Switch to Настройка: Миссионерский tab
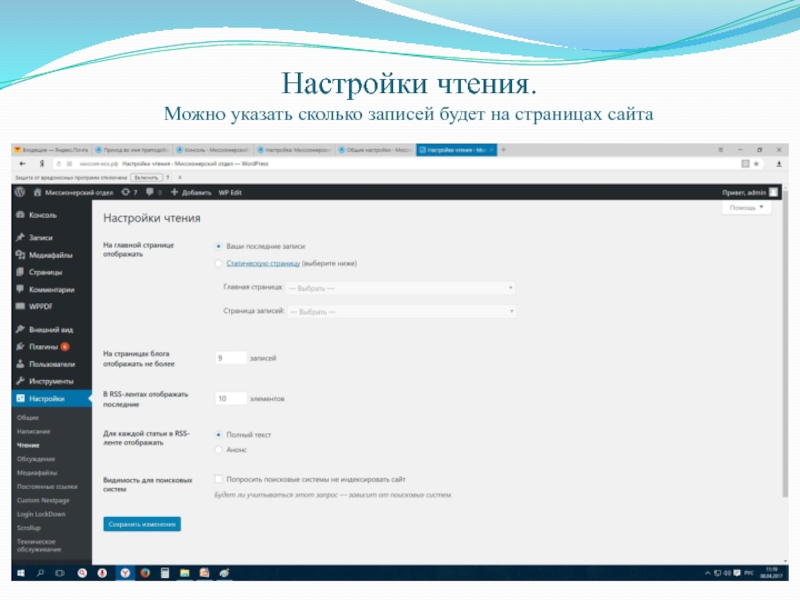The height and width of the screenshot is (600, 800). pyautogui.click(x=294, y=149)
